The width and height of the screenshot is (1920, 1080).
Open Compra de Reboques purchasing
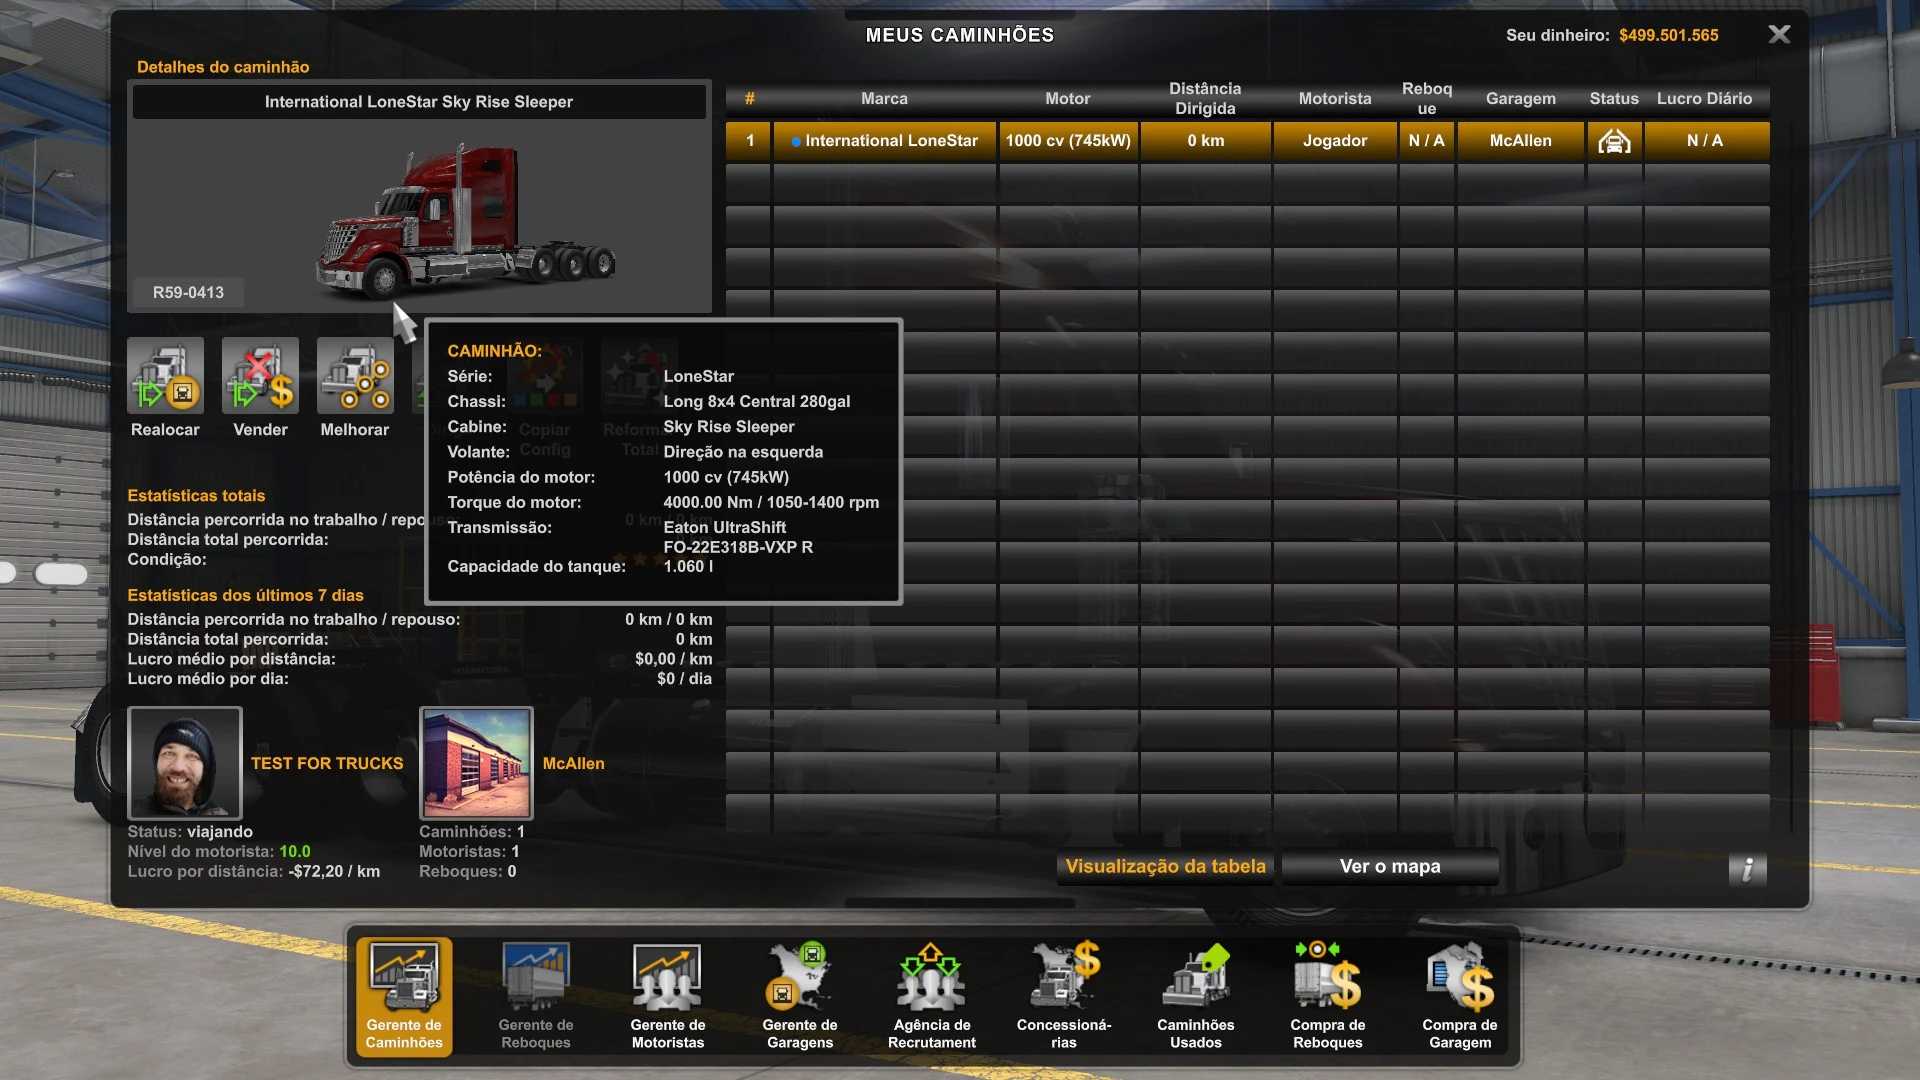1327,995
